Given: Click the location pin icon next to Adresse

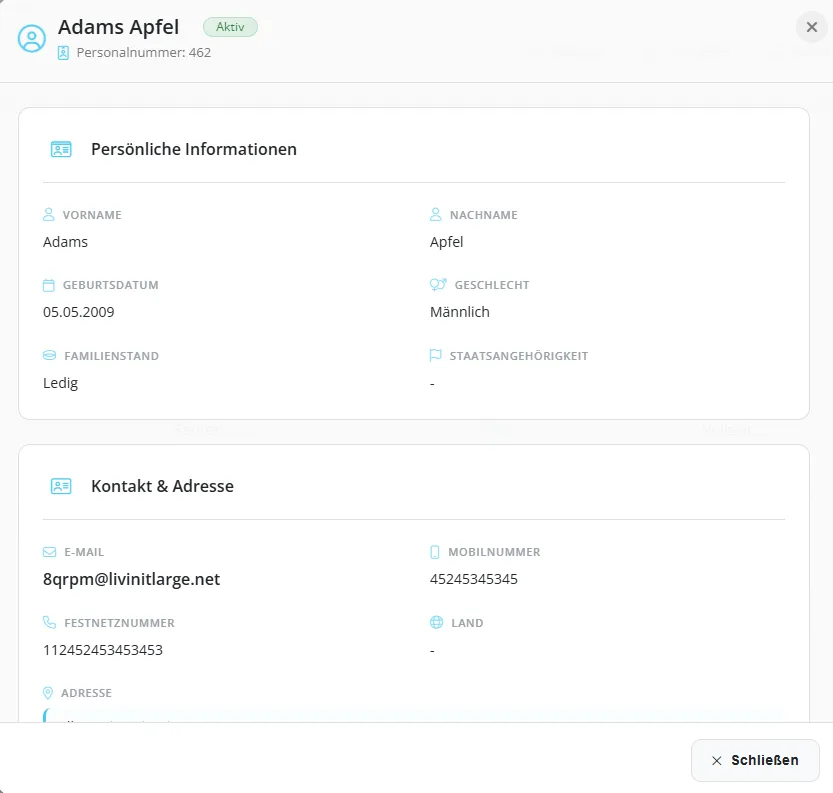Looking at the screenshot, I should pyautogui.click(x=48, y=693).
